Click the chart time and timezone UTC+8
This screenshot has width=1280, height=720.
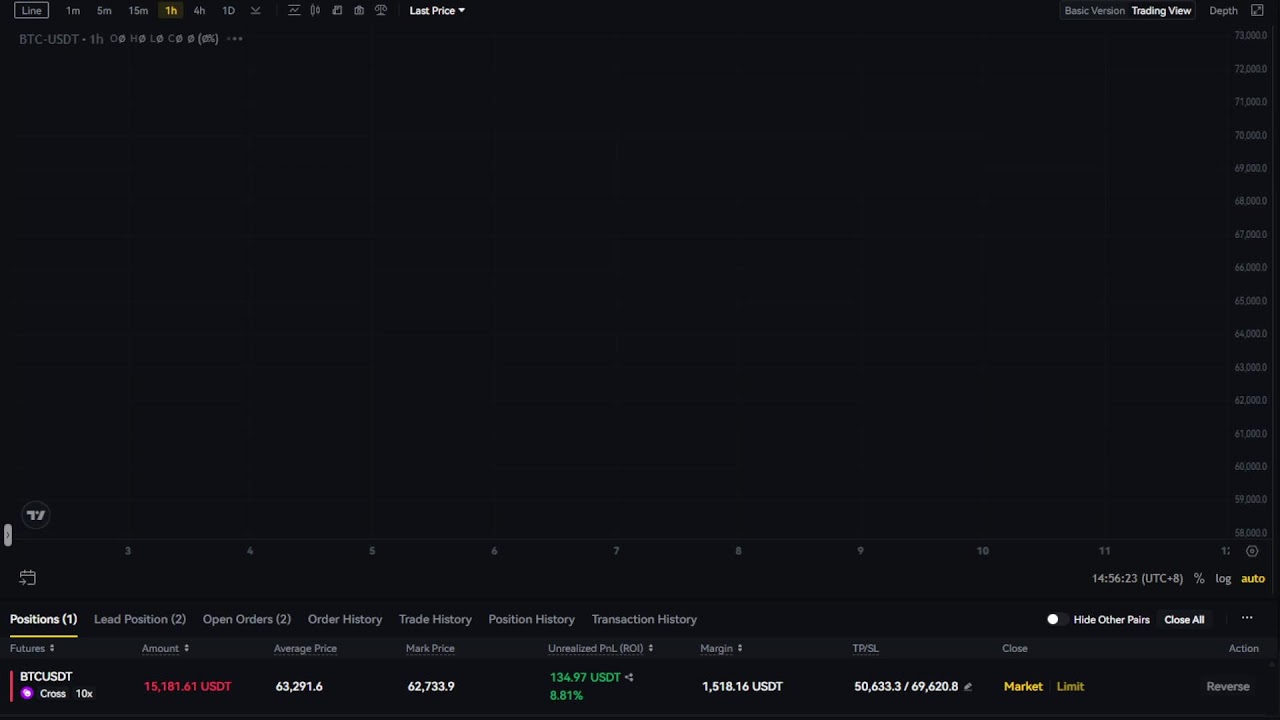tap(1137, 578)
